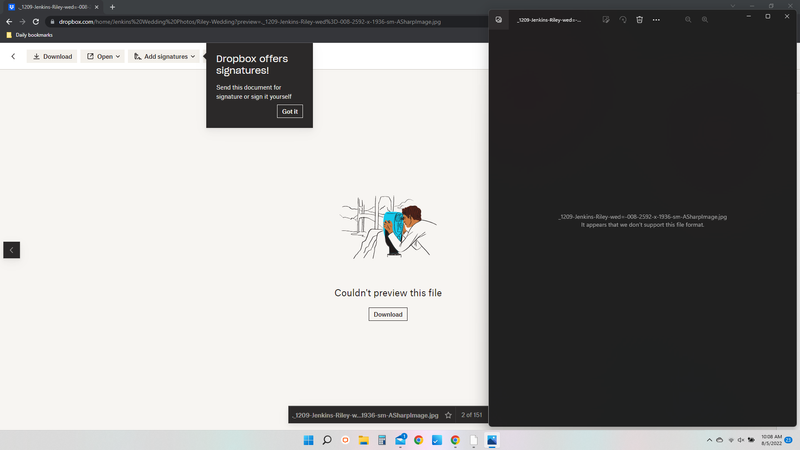800x450 pixels.
Task: Open the notification count badge
Action: [x=789, y=440]
